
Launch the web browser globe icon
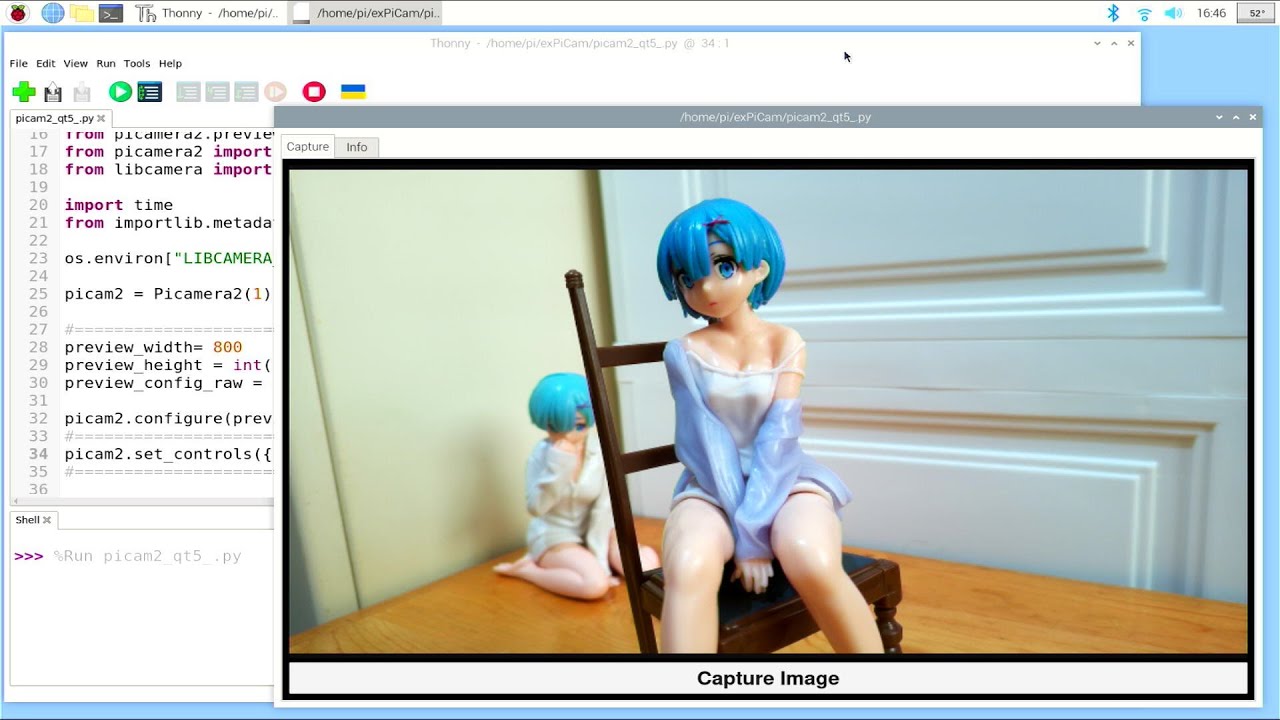pos(52,13)
